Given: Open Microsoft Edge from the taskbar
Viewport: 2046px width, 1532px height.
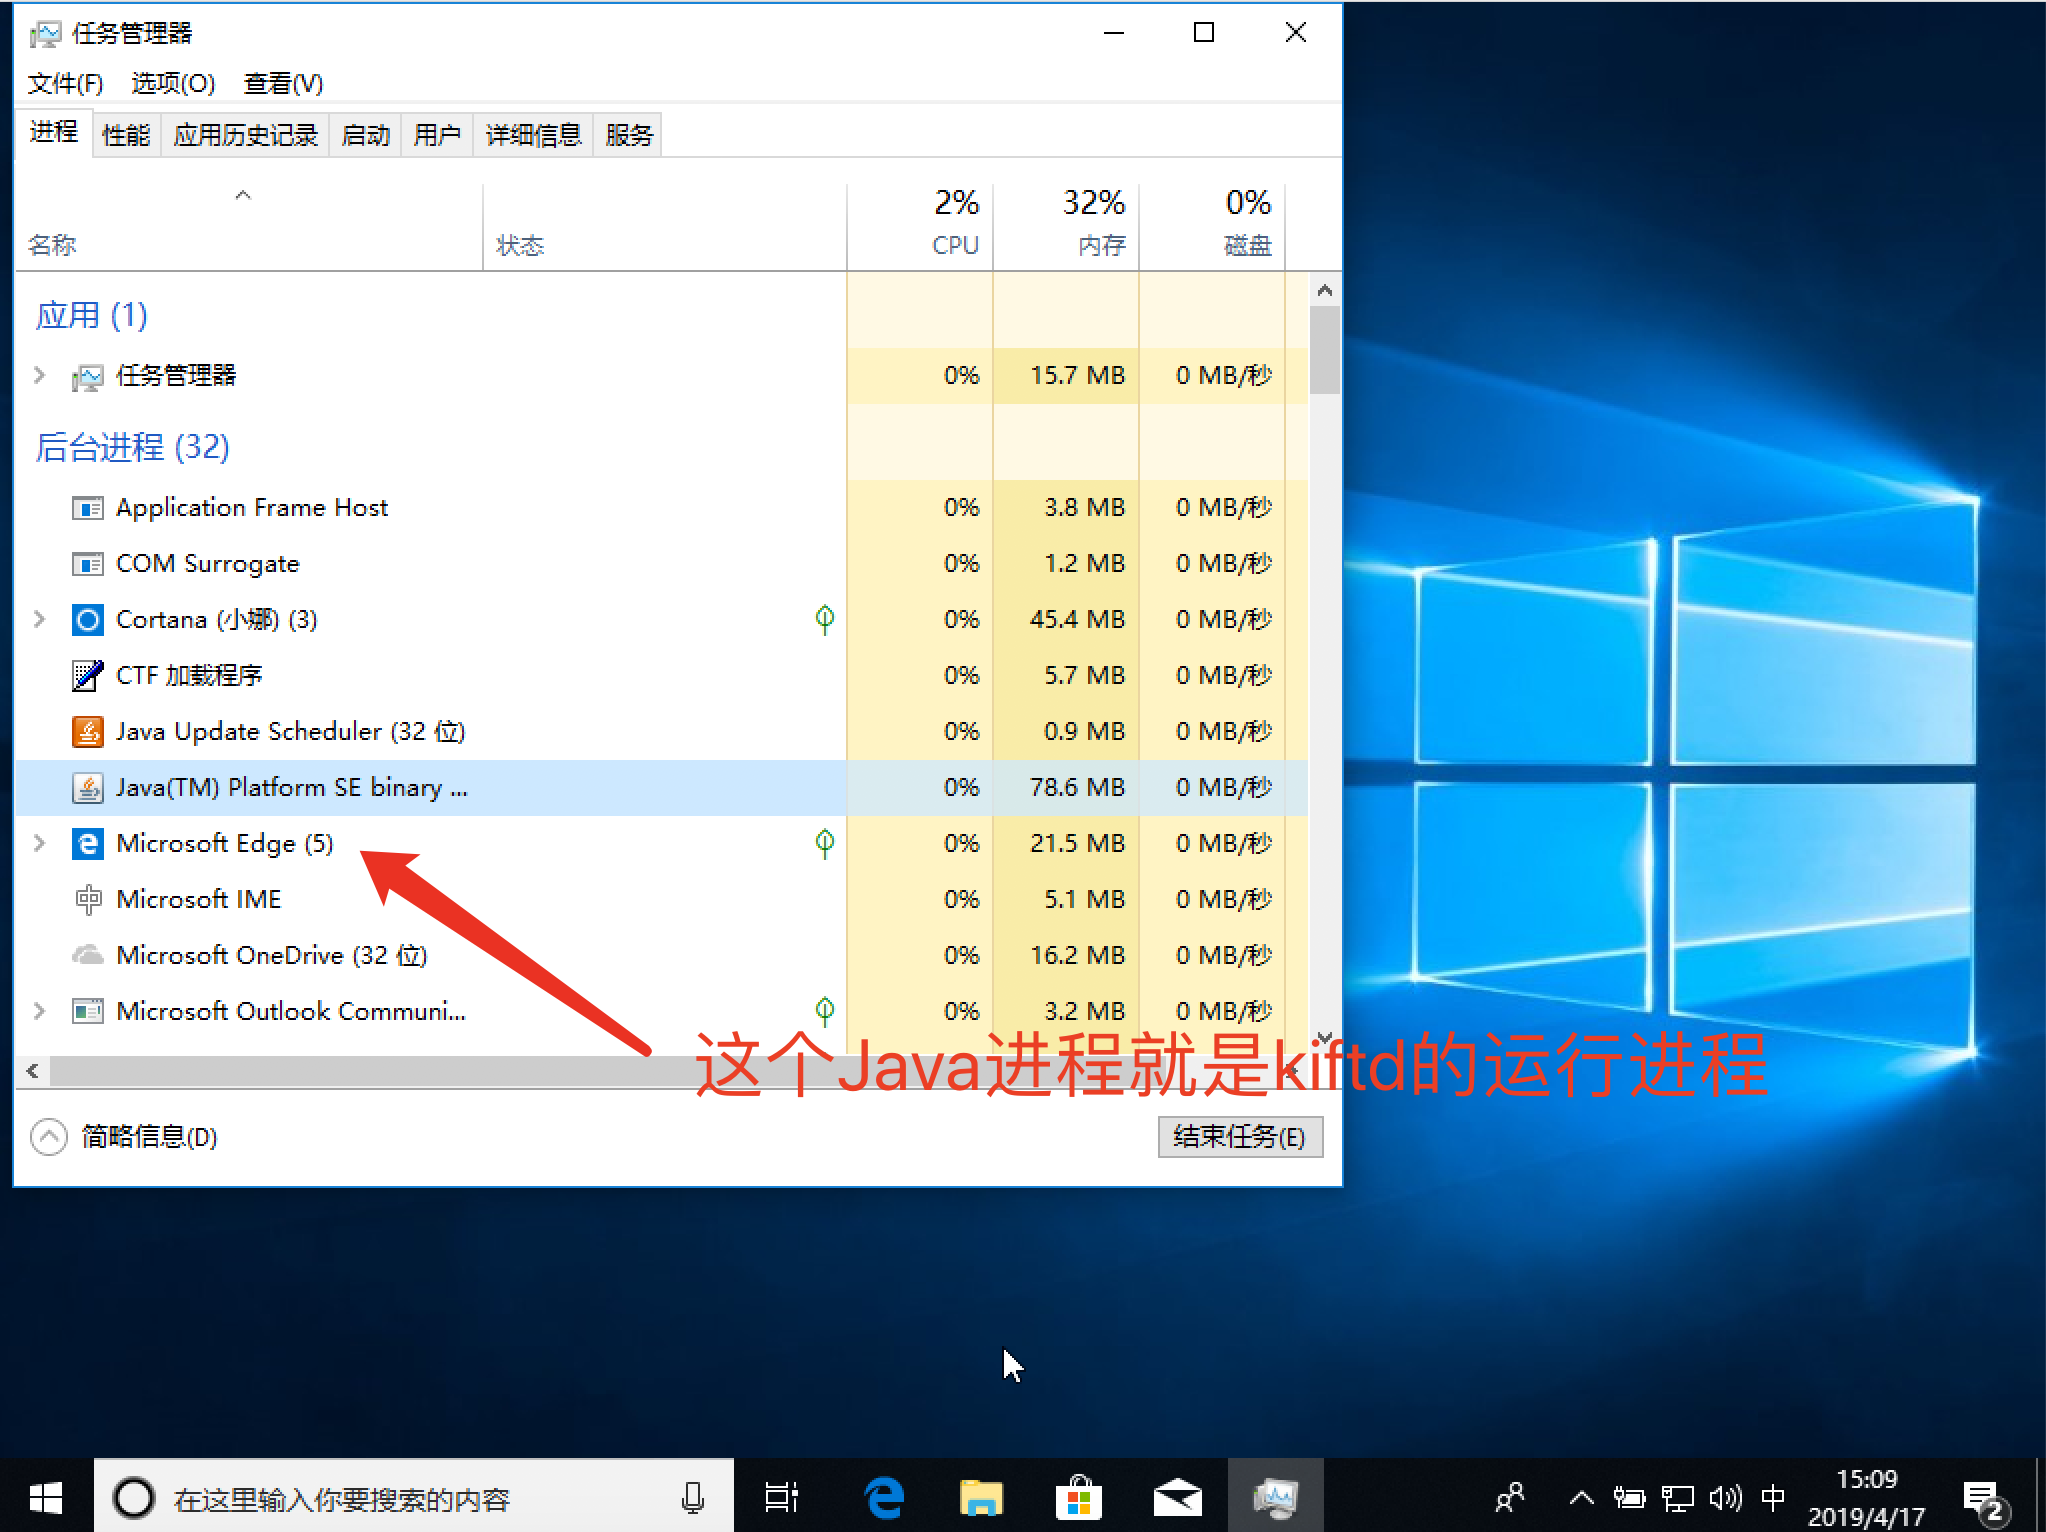Looking at the screenshot, I should pos(881,1497).
